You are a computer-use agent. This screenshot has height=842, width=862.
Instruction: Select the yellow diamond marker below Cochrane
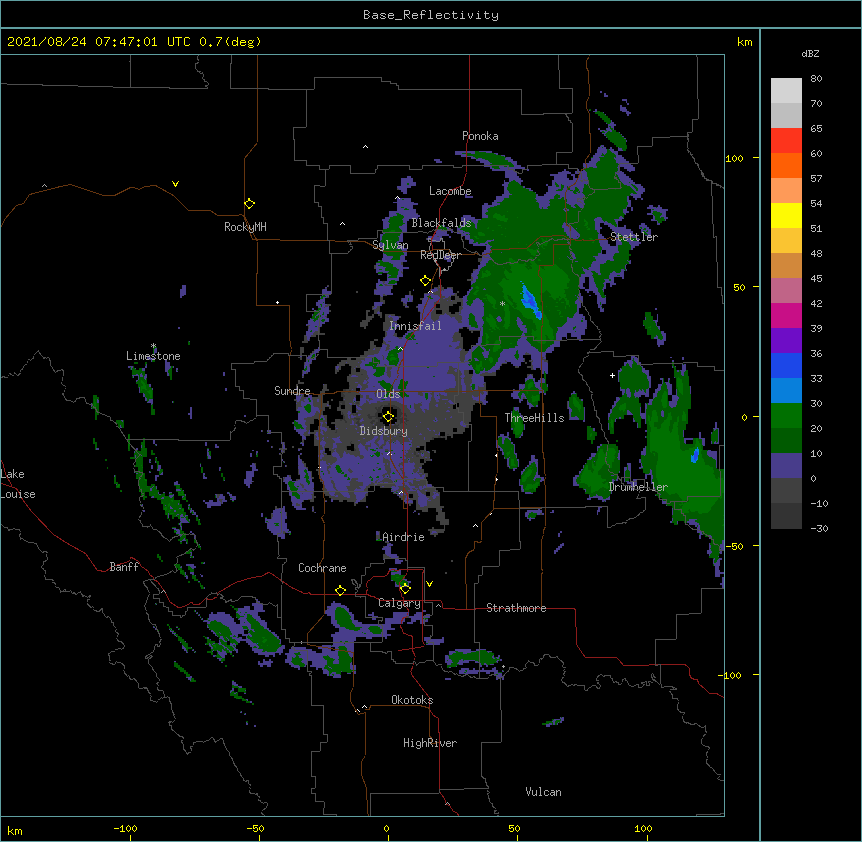[x=340, y=590]
